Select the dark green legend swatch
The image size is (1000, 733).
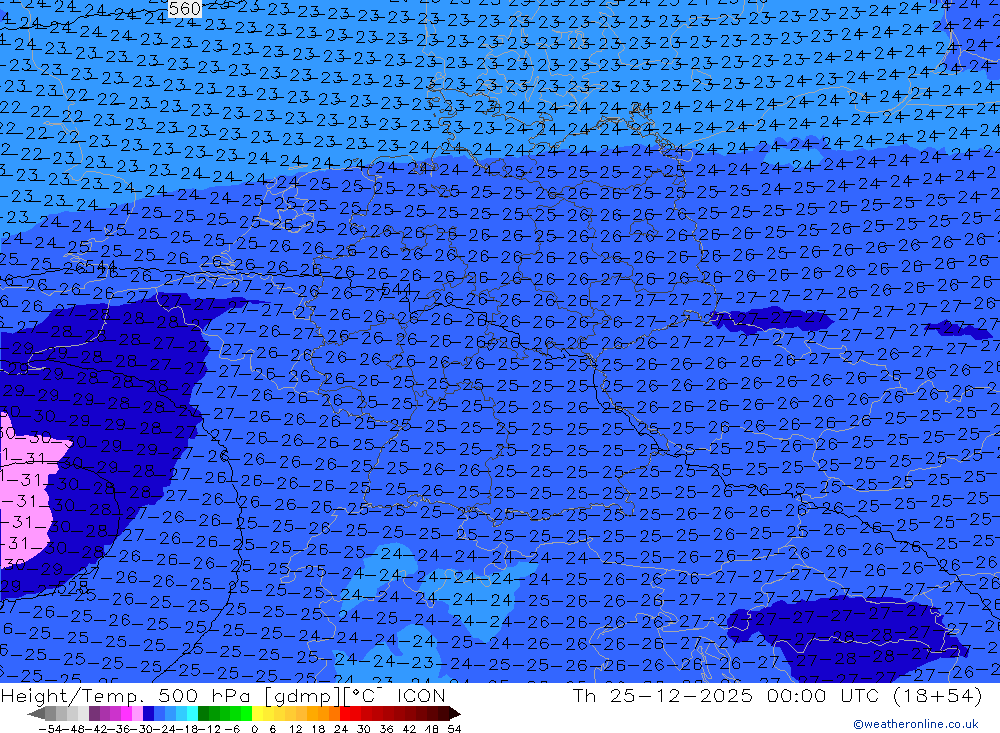pyautogui.click(x=203, y=713)
